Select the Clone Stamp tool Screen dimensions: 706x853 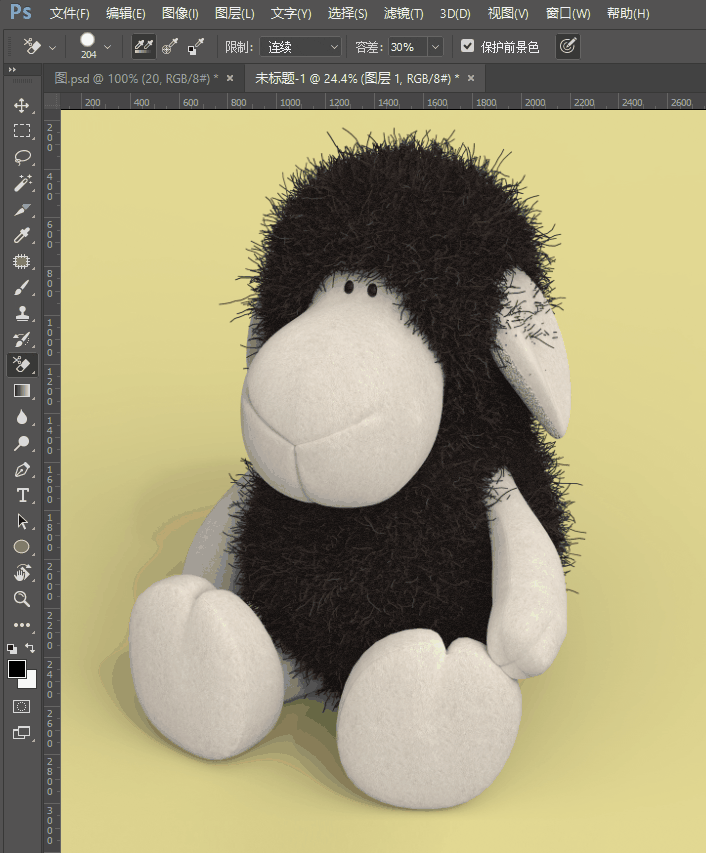click(x=21, y=313)
